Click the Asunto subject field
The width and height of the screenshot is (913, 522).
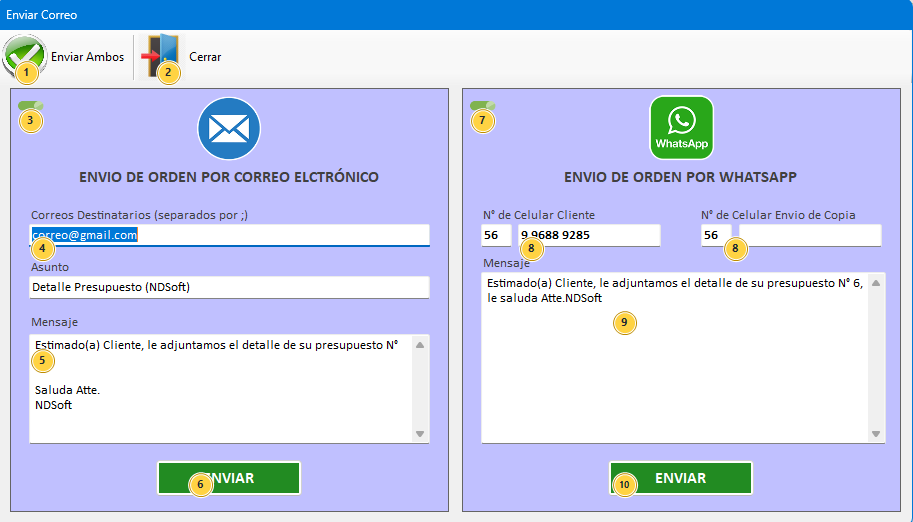(x=229, y=287)
